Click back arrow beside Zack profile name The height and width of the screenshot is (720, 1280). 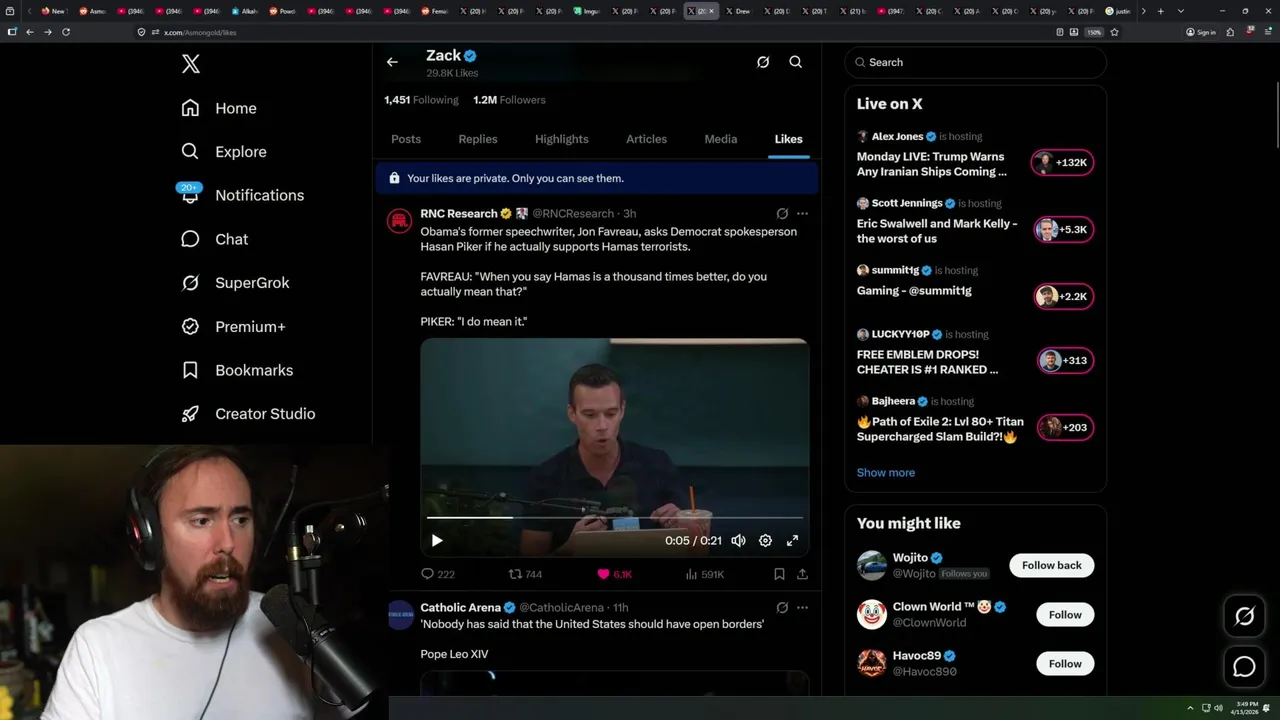tap(392, 62)
